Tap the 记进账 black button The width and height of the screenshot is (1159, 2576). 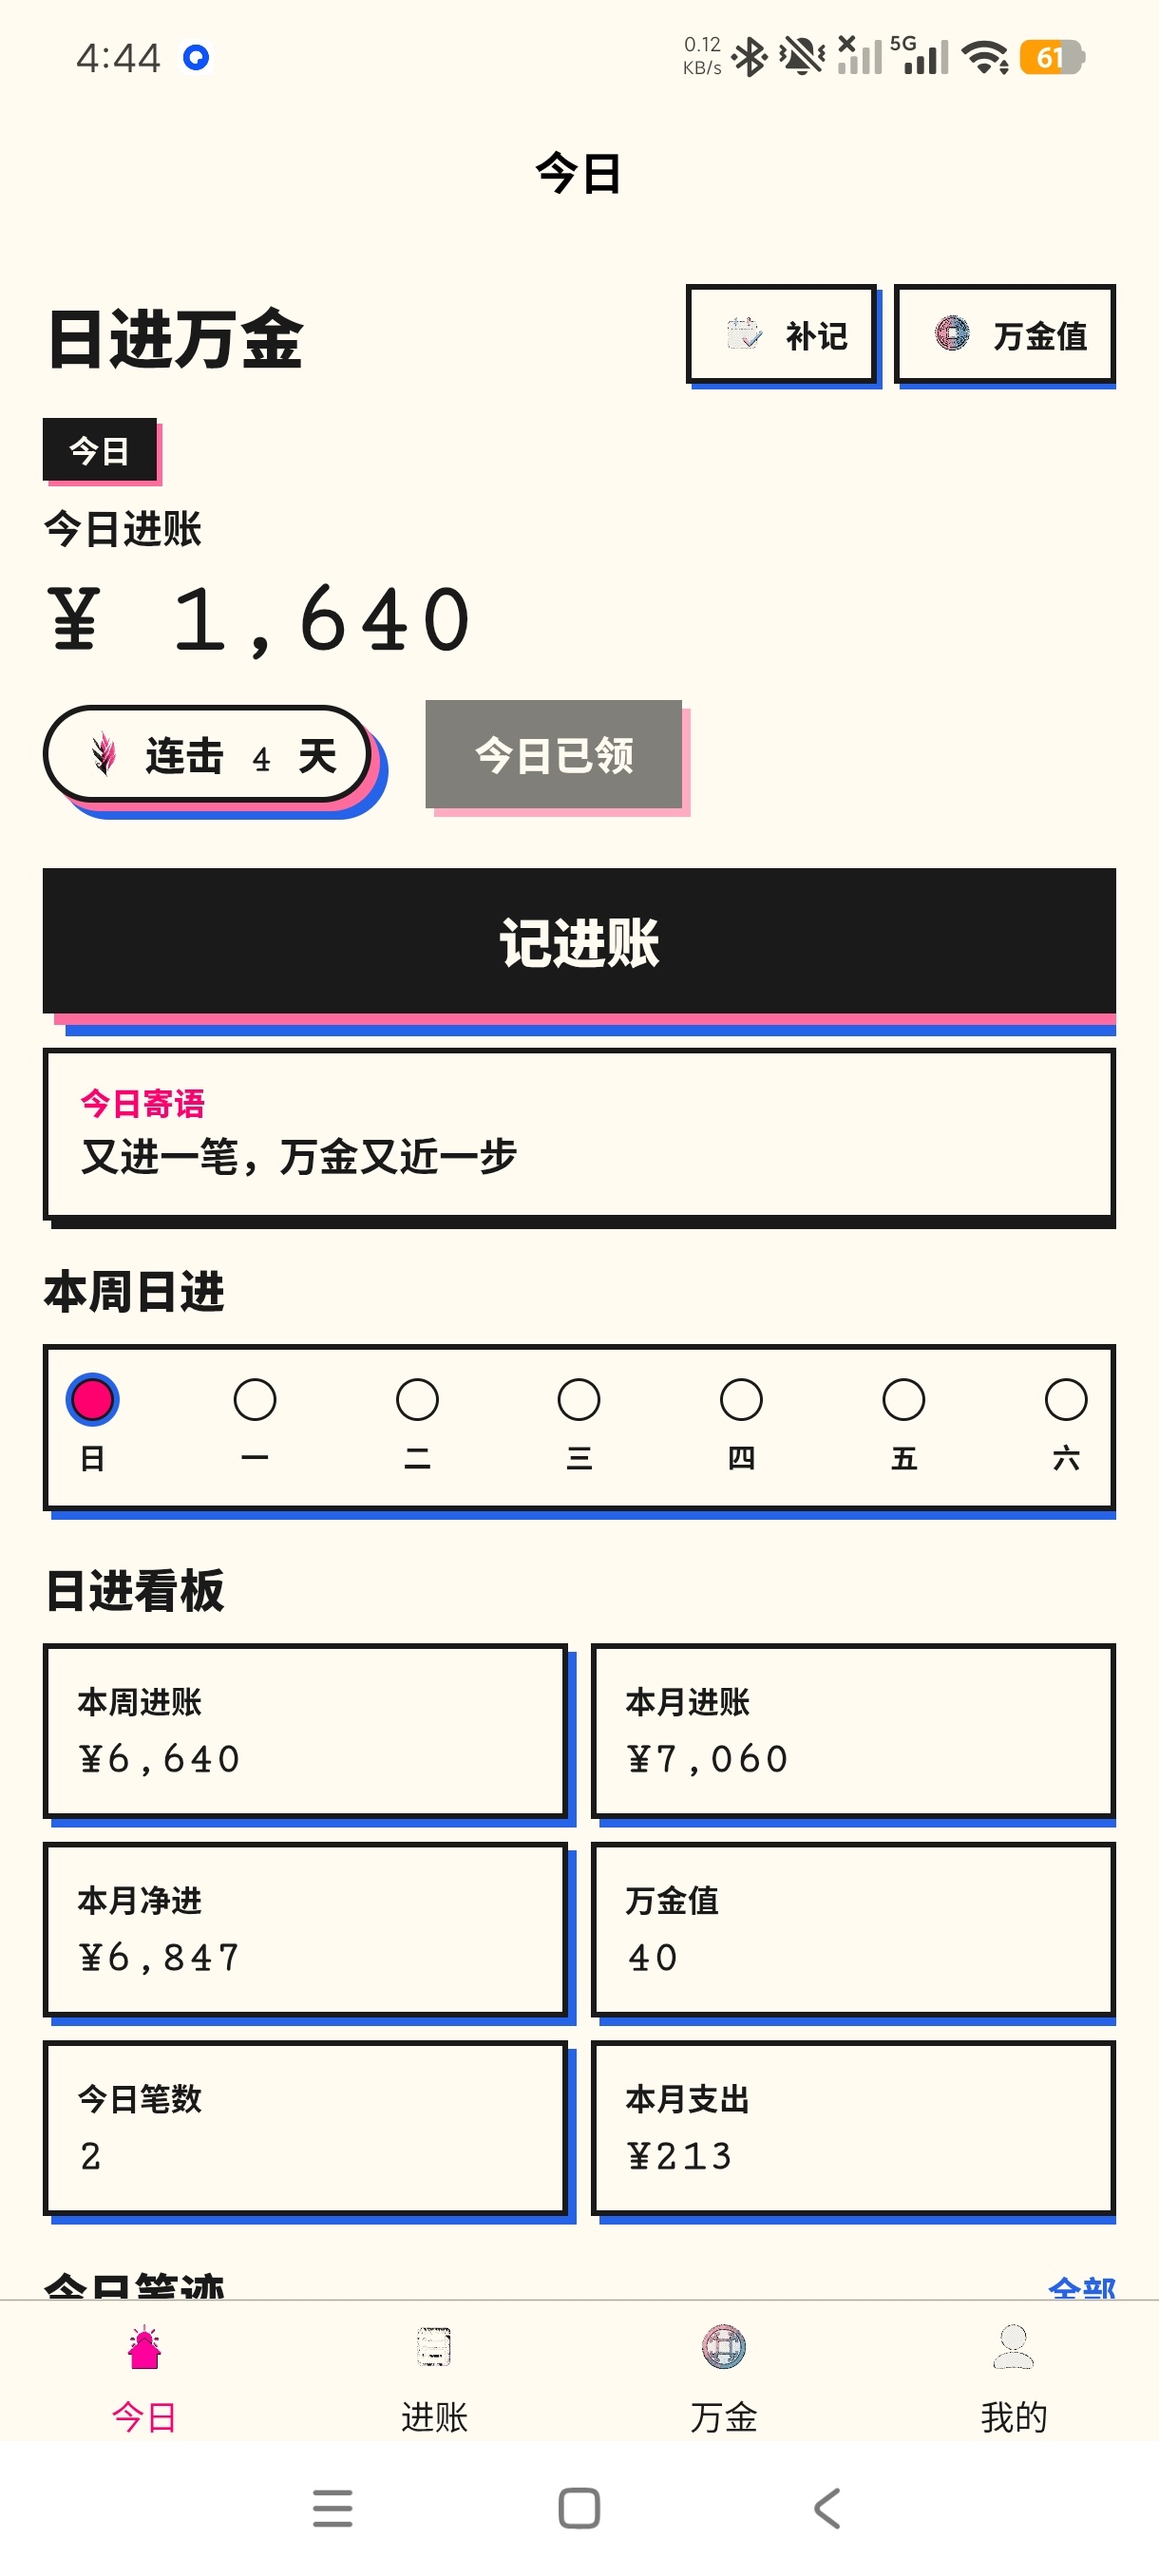point(579,941)
